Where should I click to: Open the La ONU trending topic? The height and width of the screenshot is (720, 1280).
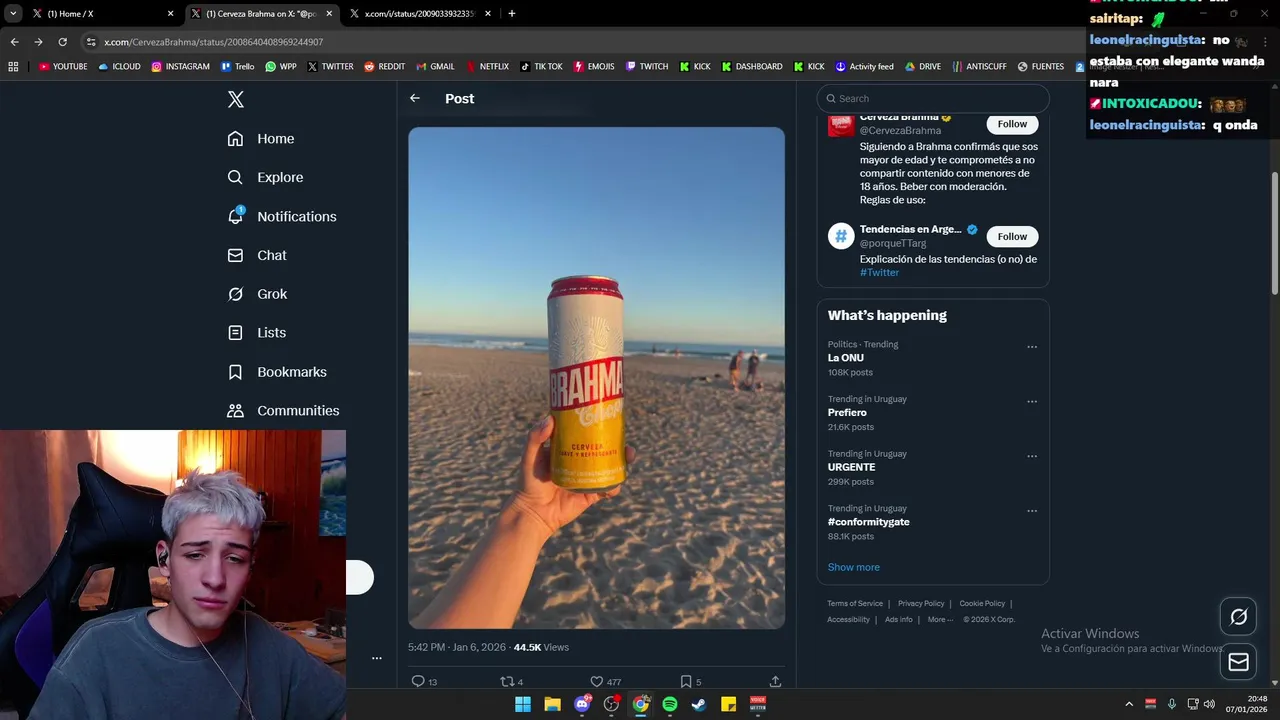[x=845, y=358]
